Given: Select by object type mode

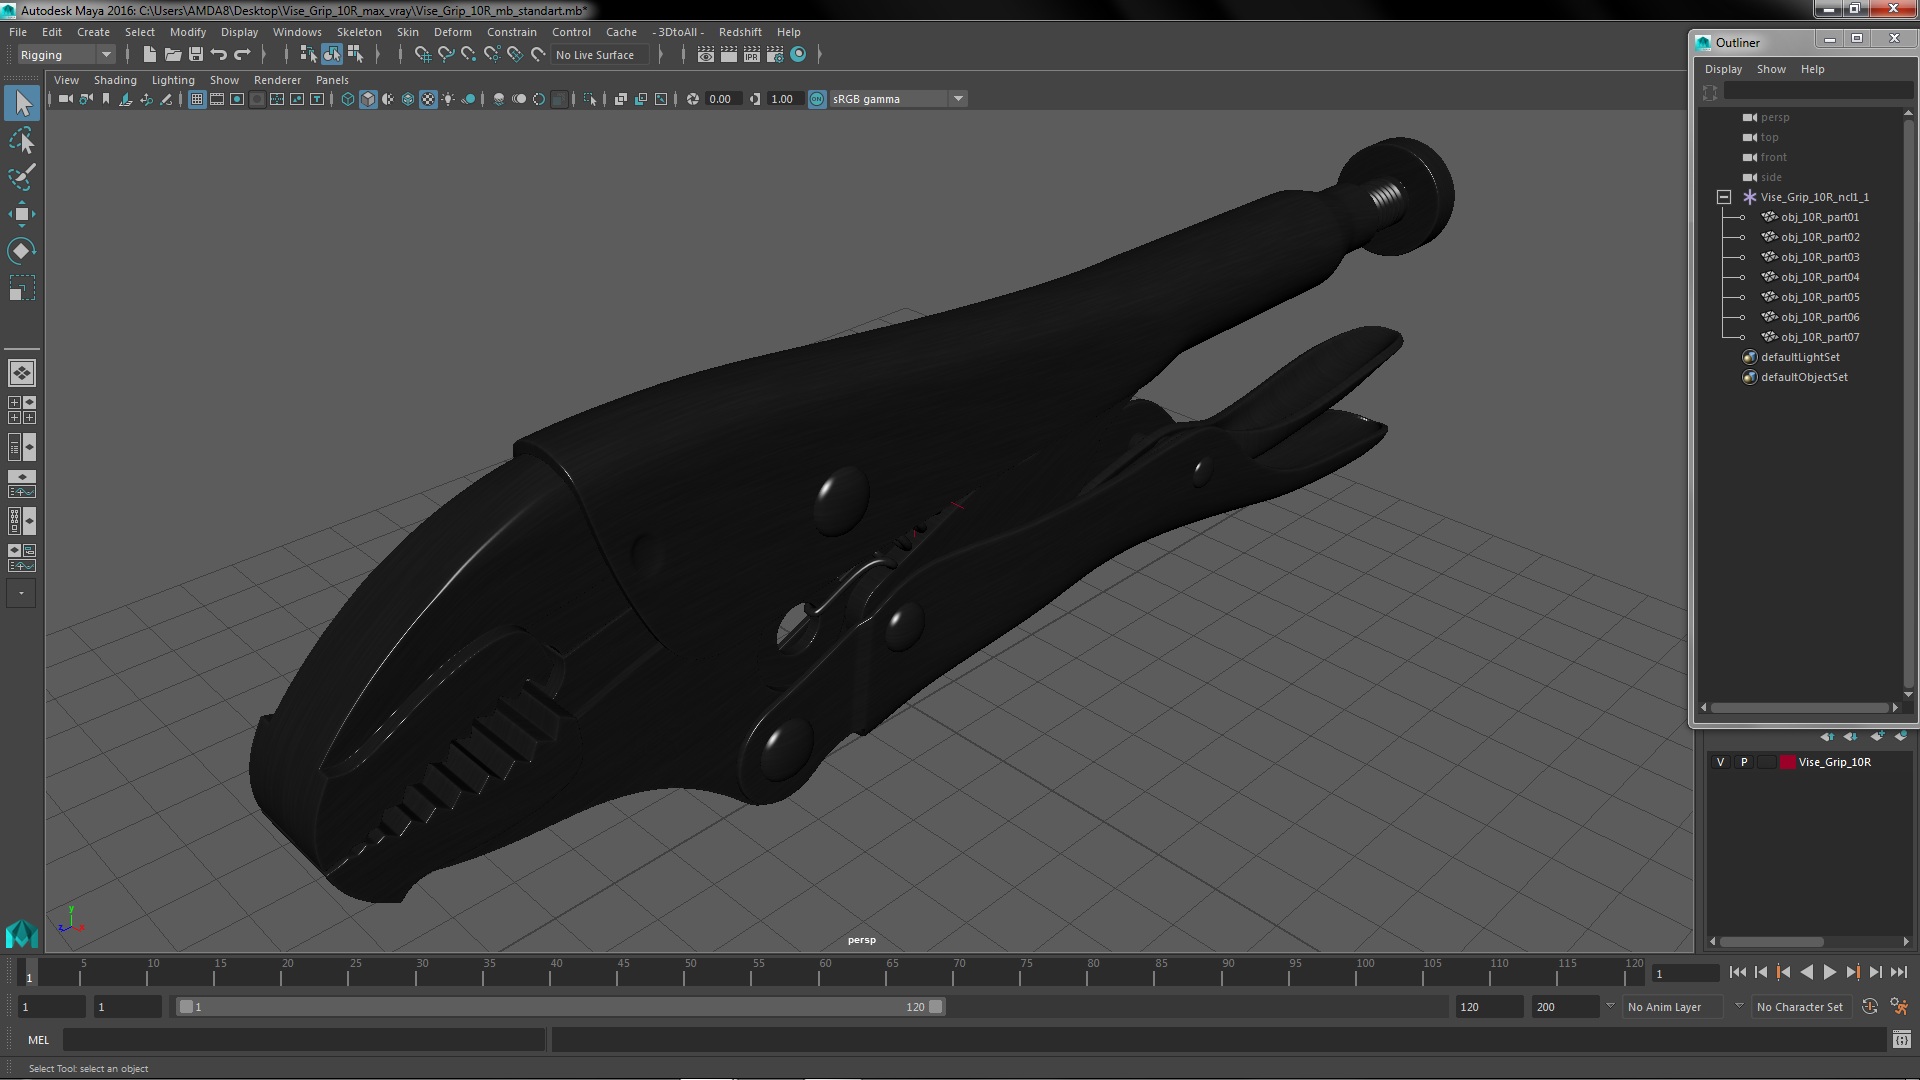Looking at the screenshot, I should click(332, 55).
